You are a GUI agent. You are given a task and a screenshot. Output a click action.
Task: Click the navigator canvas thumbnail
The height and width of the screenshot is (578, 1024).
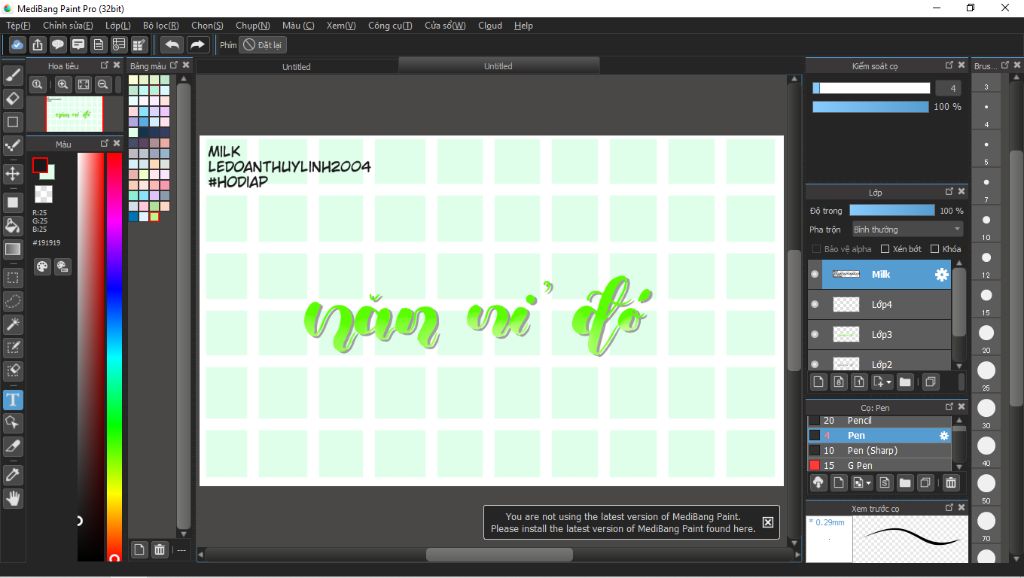tap(74, 114)
